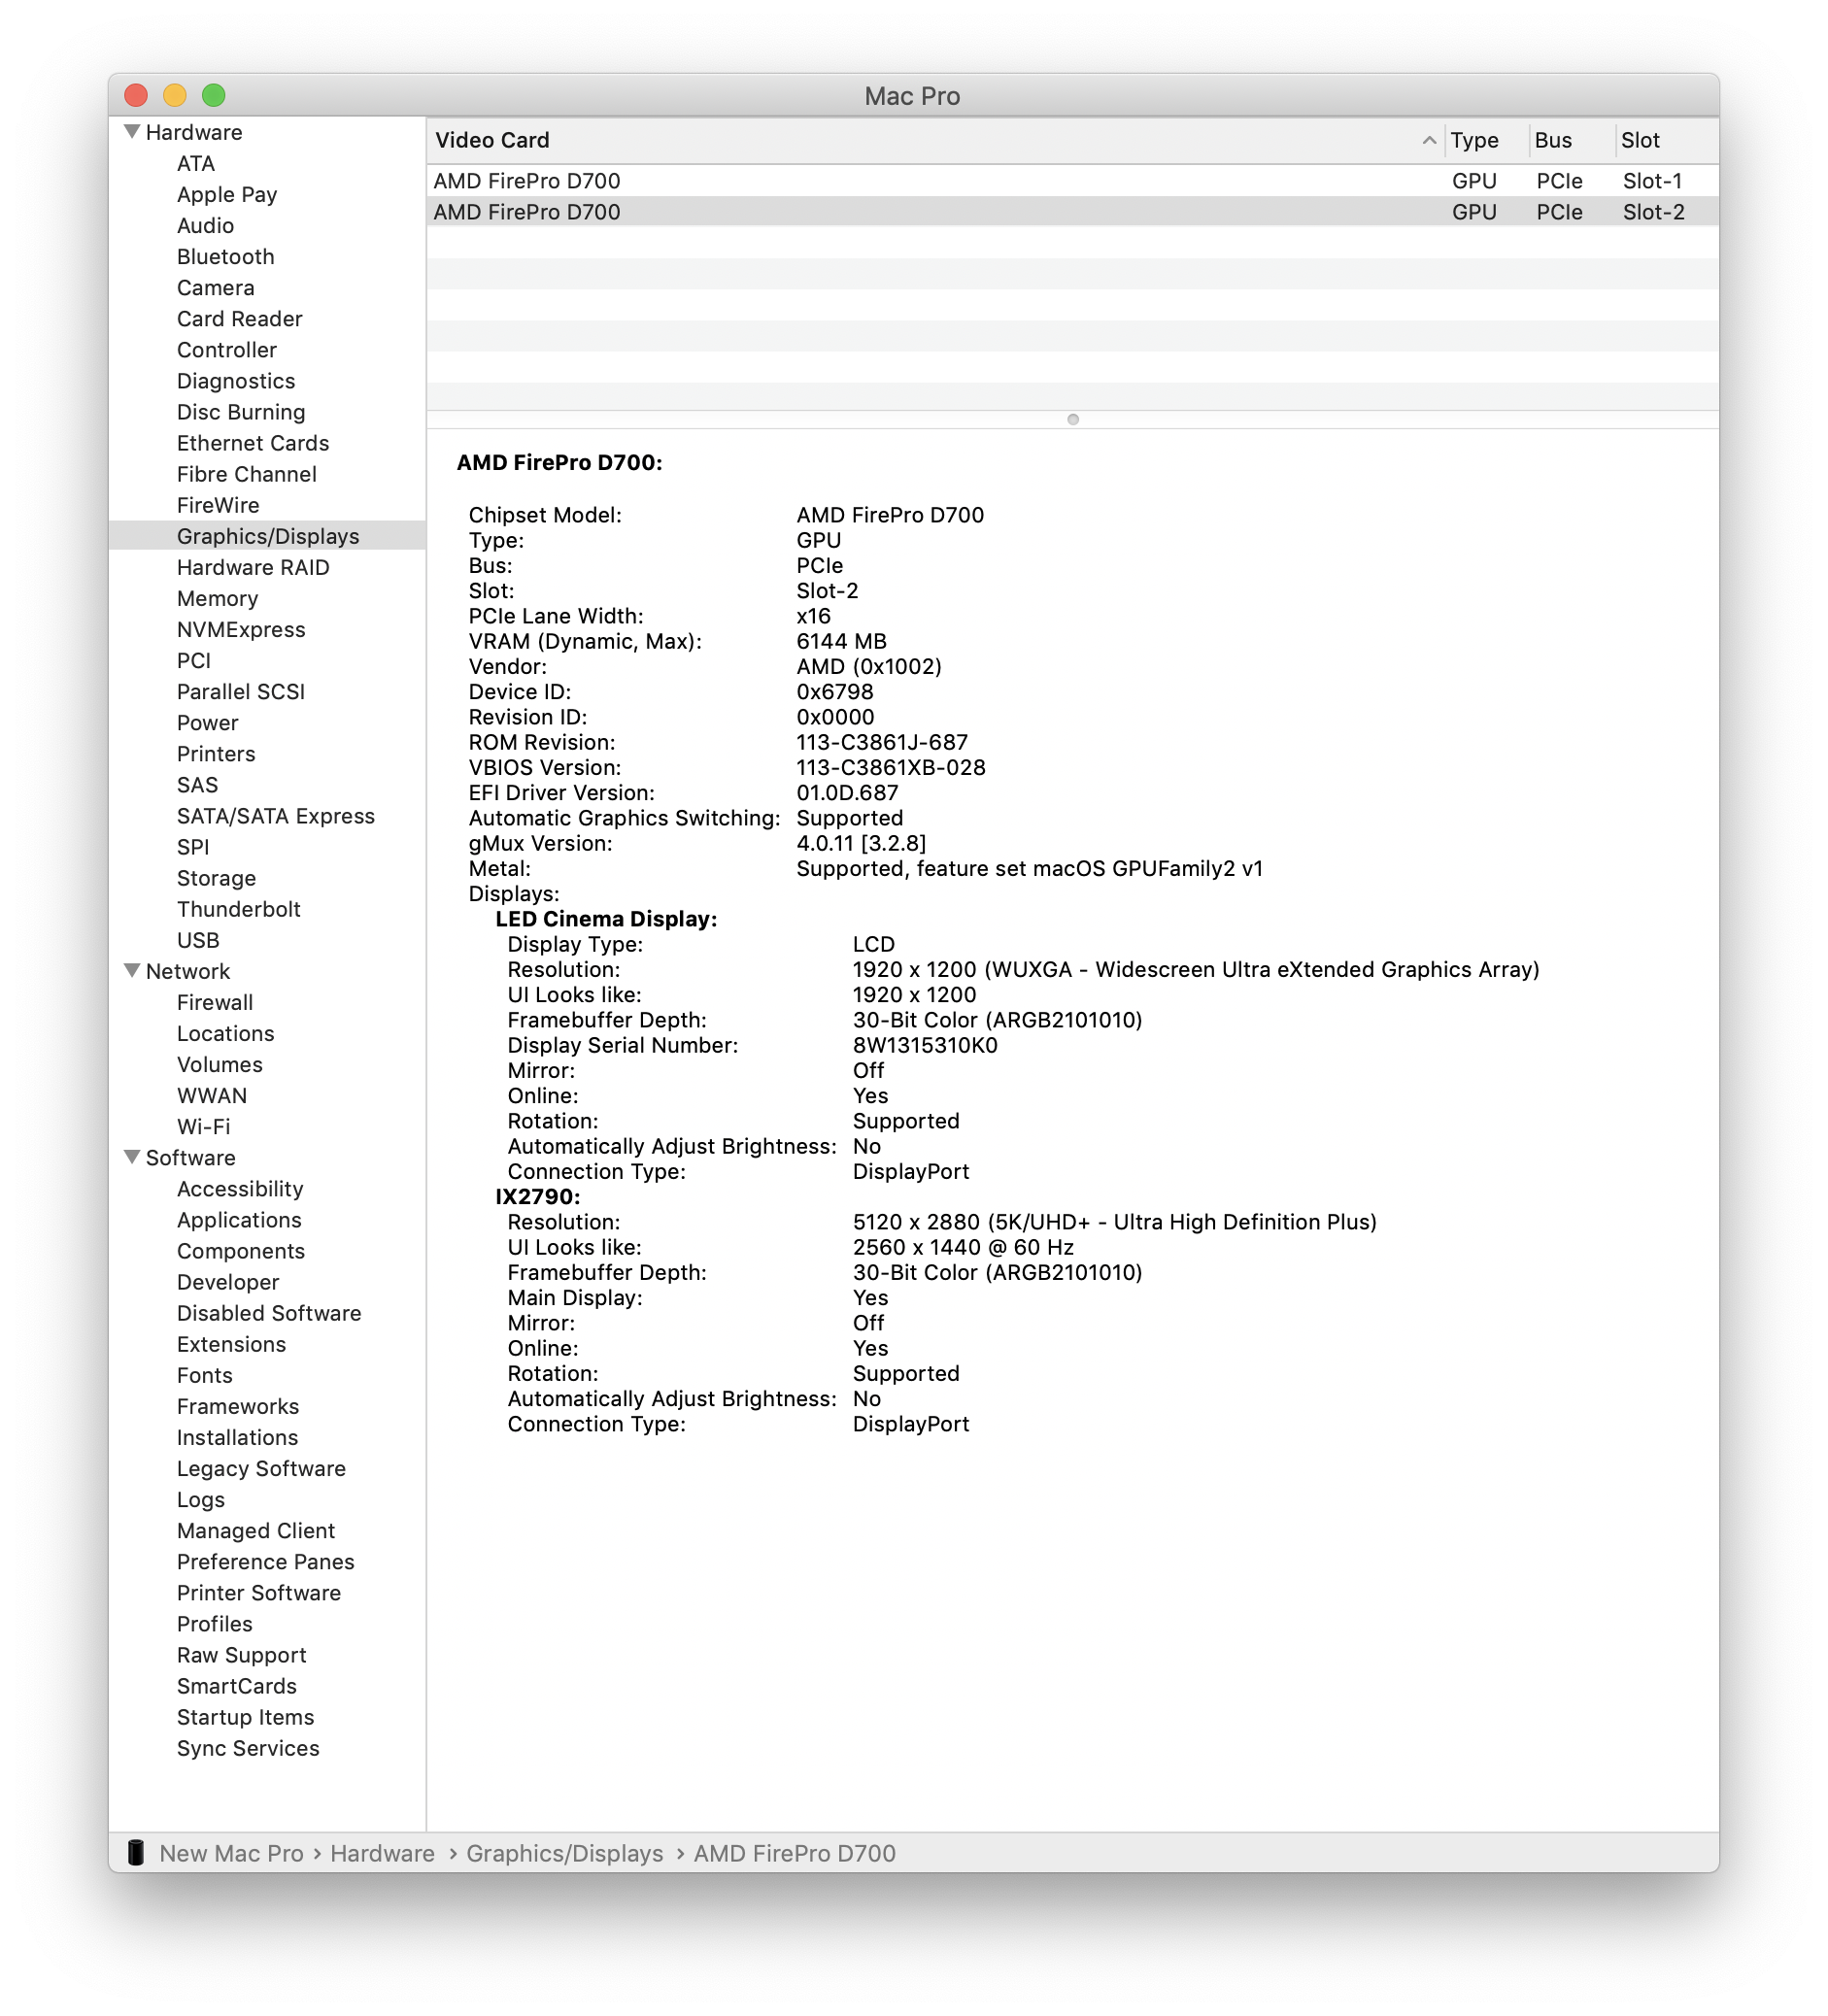The image size is (1828, 2016).
Task: Select AMD FirePro D700 in Slot-2 row
Action: (1072, 212)
